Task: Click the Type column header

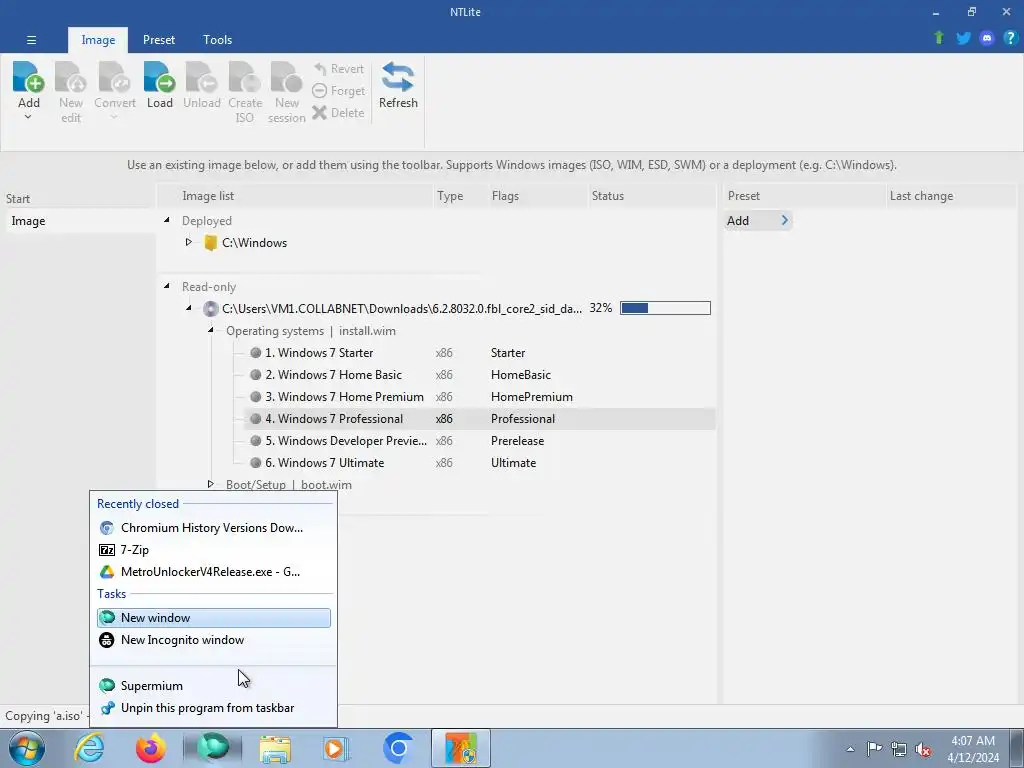Action: point(460,196)
